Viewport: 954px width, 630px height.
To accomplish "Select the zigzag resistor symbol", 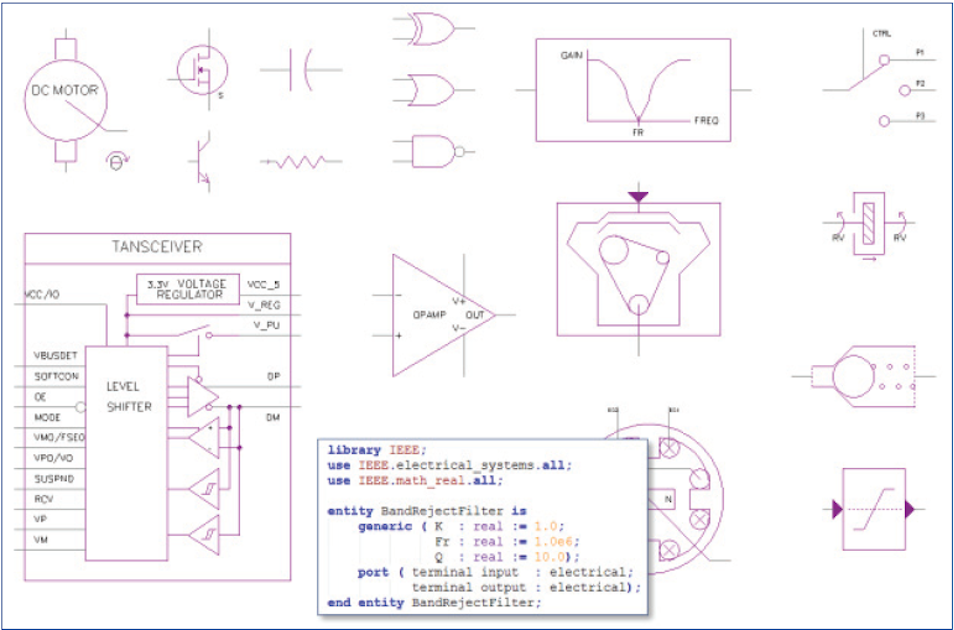I will 300,160.
